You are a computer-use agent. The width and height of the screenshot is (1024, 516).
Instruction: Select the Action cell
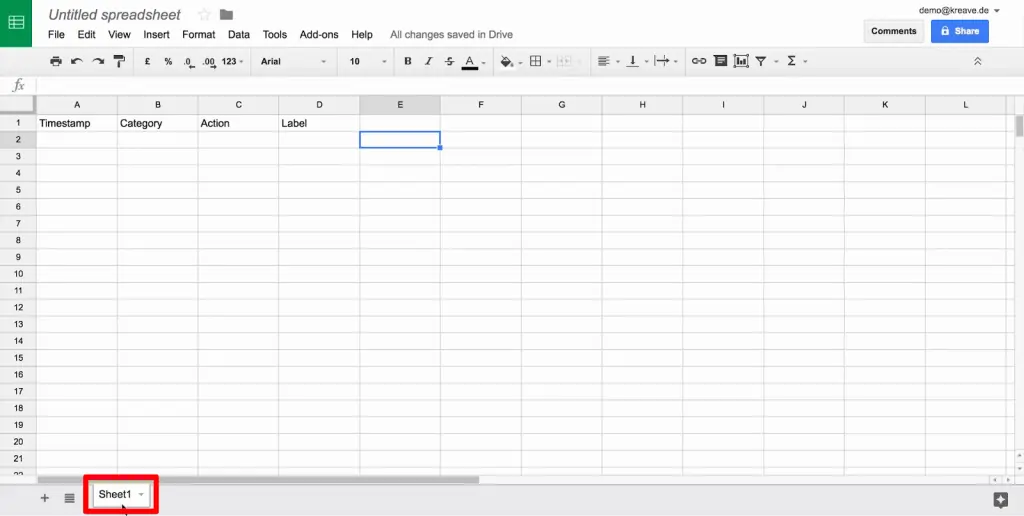click(x=238, y=123)
